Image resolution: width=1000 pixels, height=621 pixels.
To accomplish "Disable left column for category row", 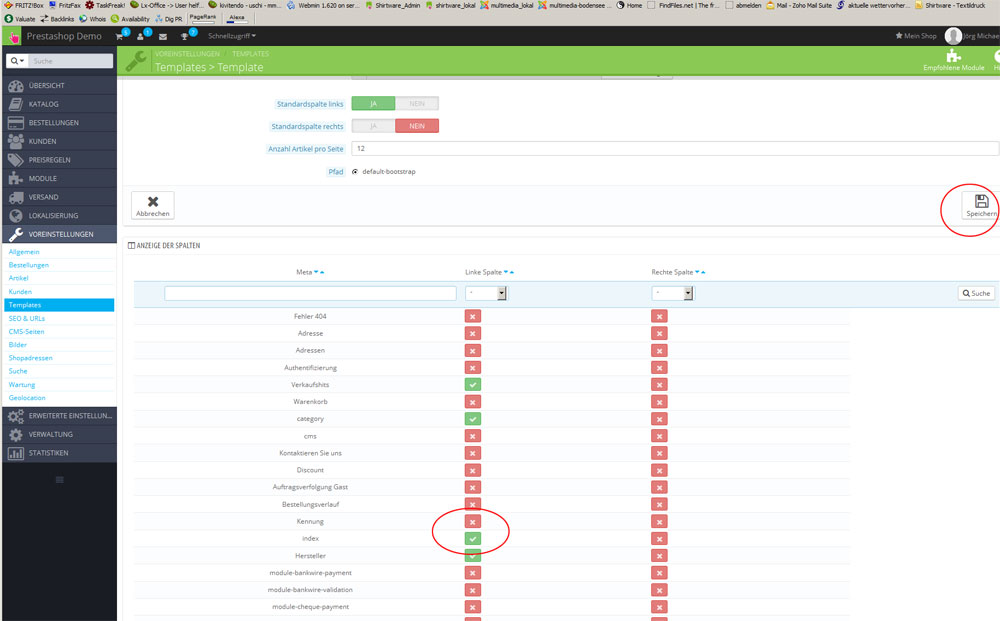I will click(473, 419).
